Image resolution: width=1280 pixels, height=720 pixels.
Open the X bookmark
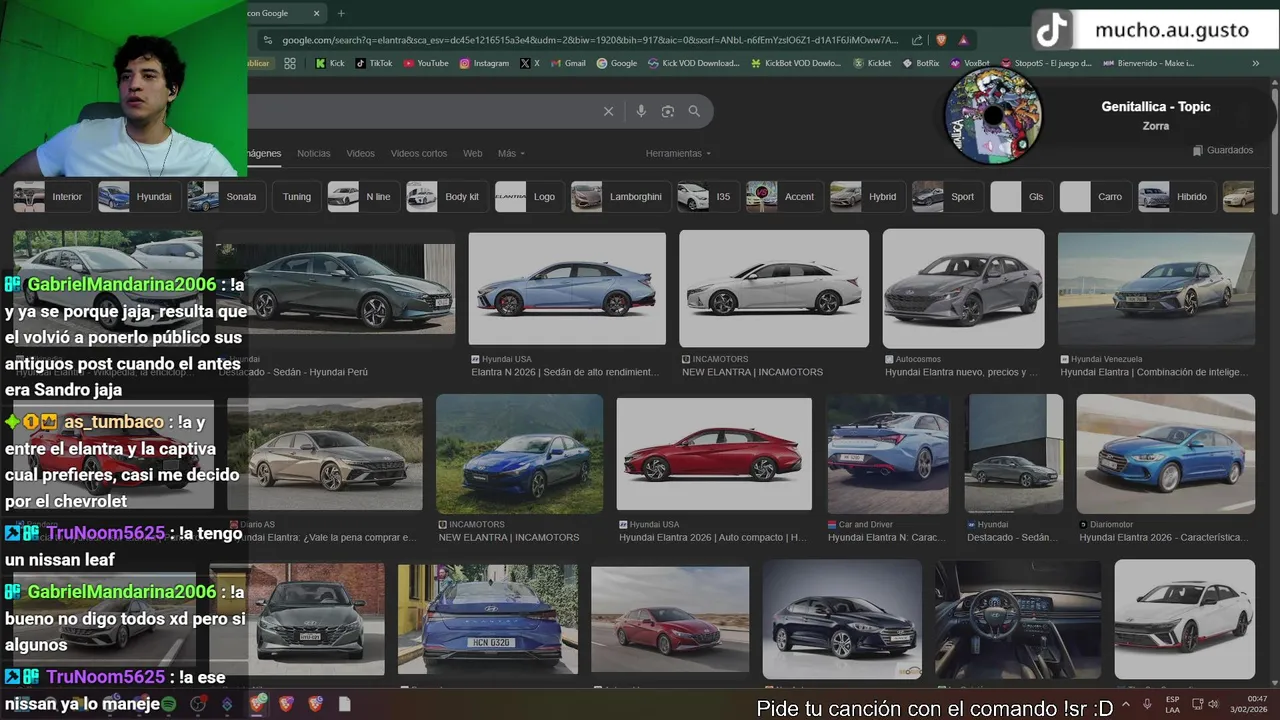click(530, 63)
